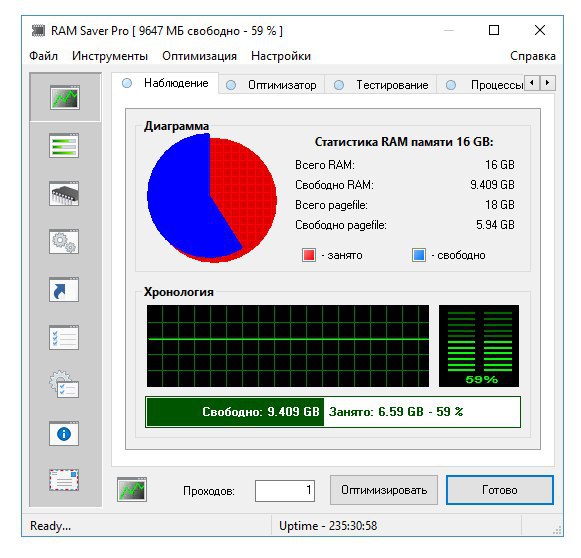The image size is (581, 558).
Task: Open the monitoring graph sidebar icon
Action: [x=64, y=97]
